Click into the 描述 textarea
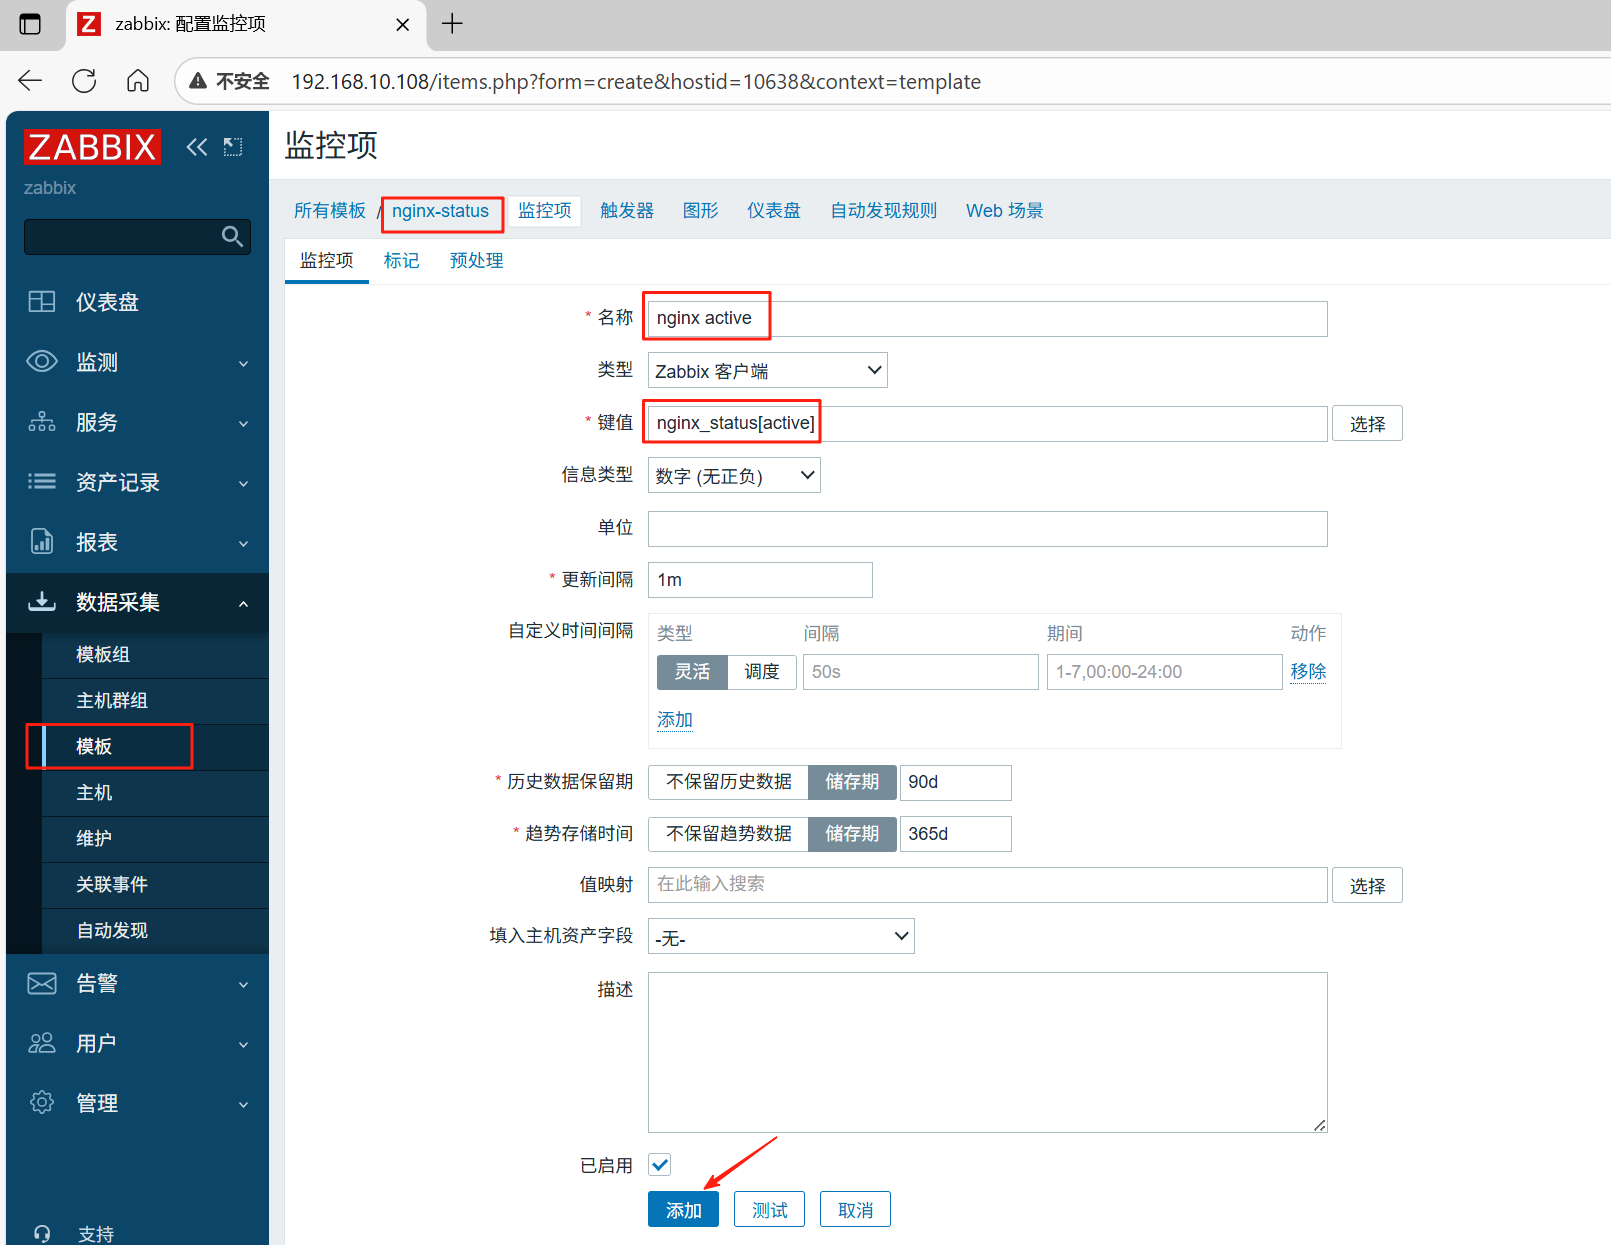1611x1245 pixels. [x=987, y=1052]
